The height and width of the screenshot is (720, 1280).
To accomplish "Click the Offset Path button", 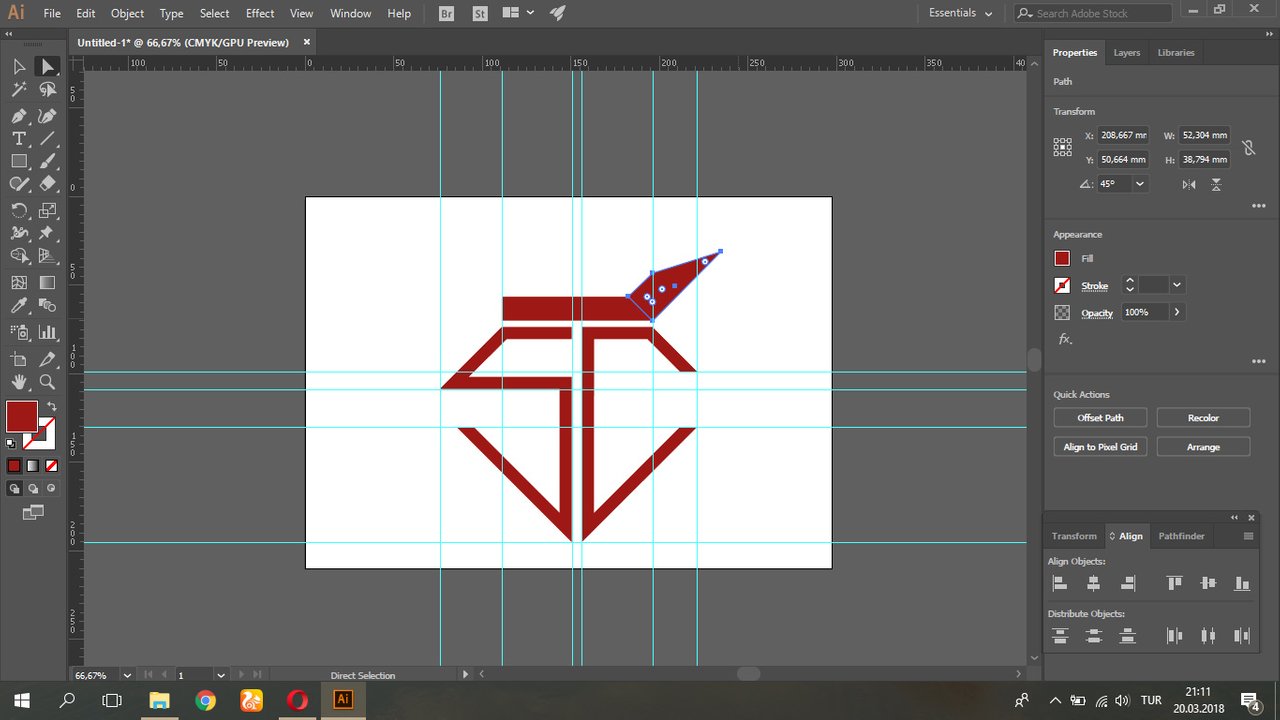I will (1100, 418).
